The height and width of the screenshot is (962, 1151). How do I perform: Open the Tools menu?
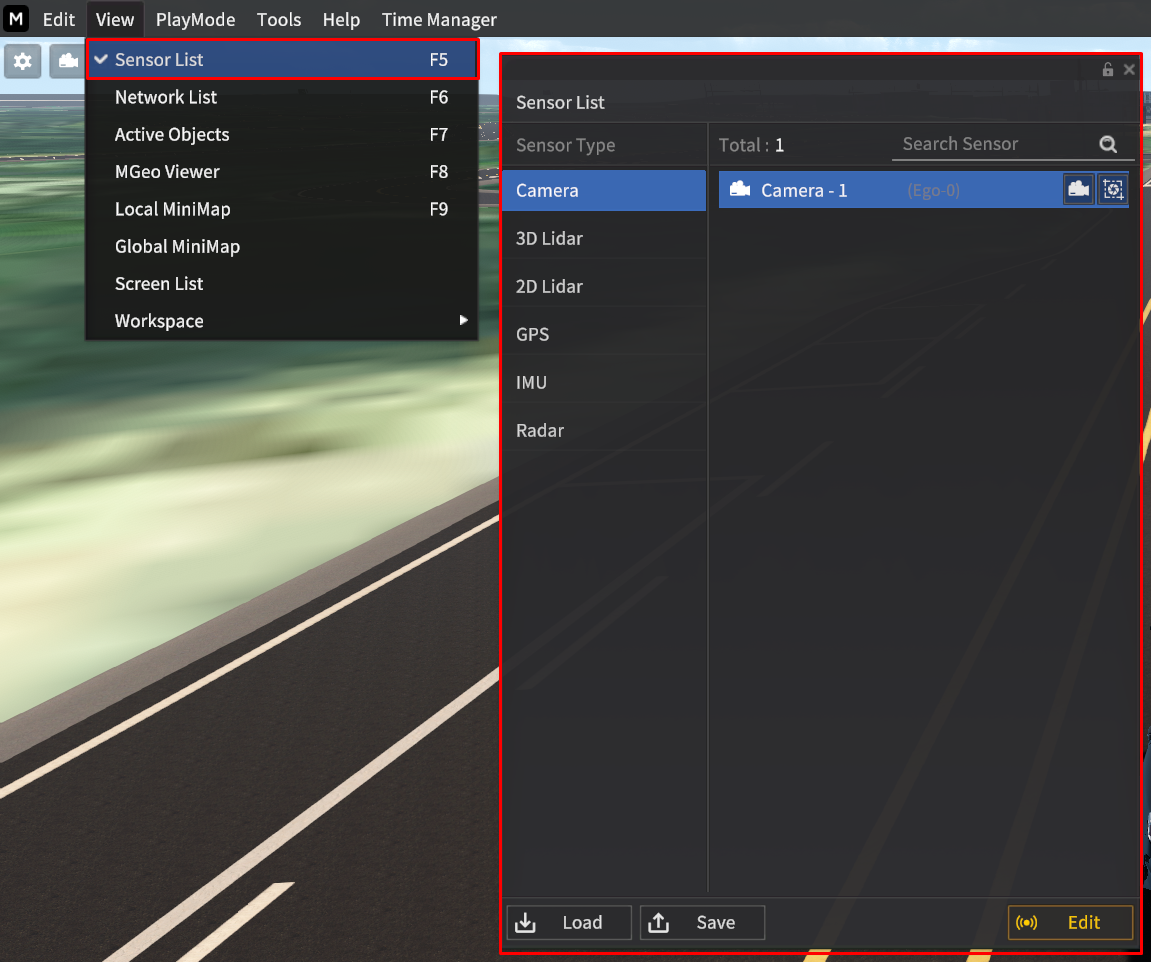coord(279,20)
